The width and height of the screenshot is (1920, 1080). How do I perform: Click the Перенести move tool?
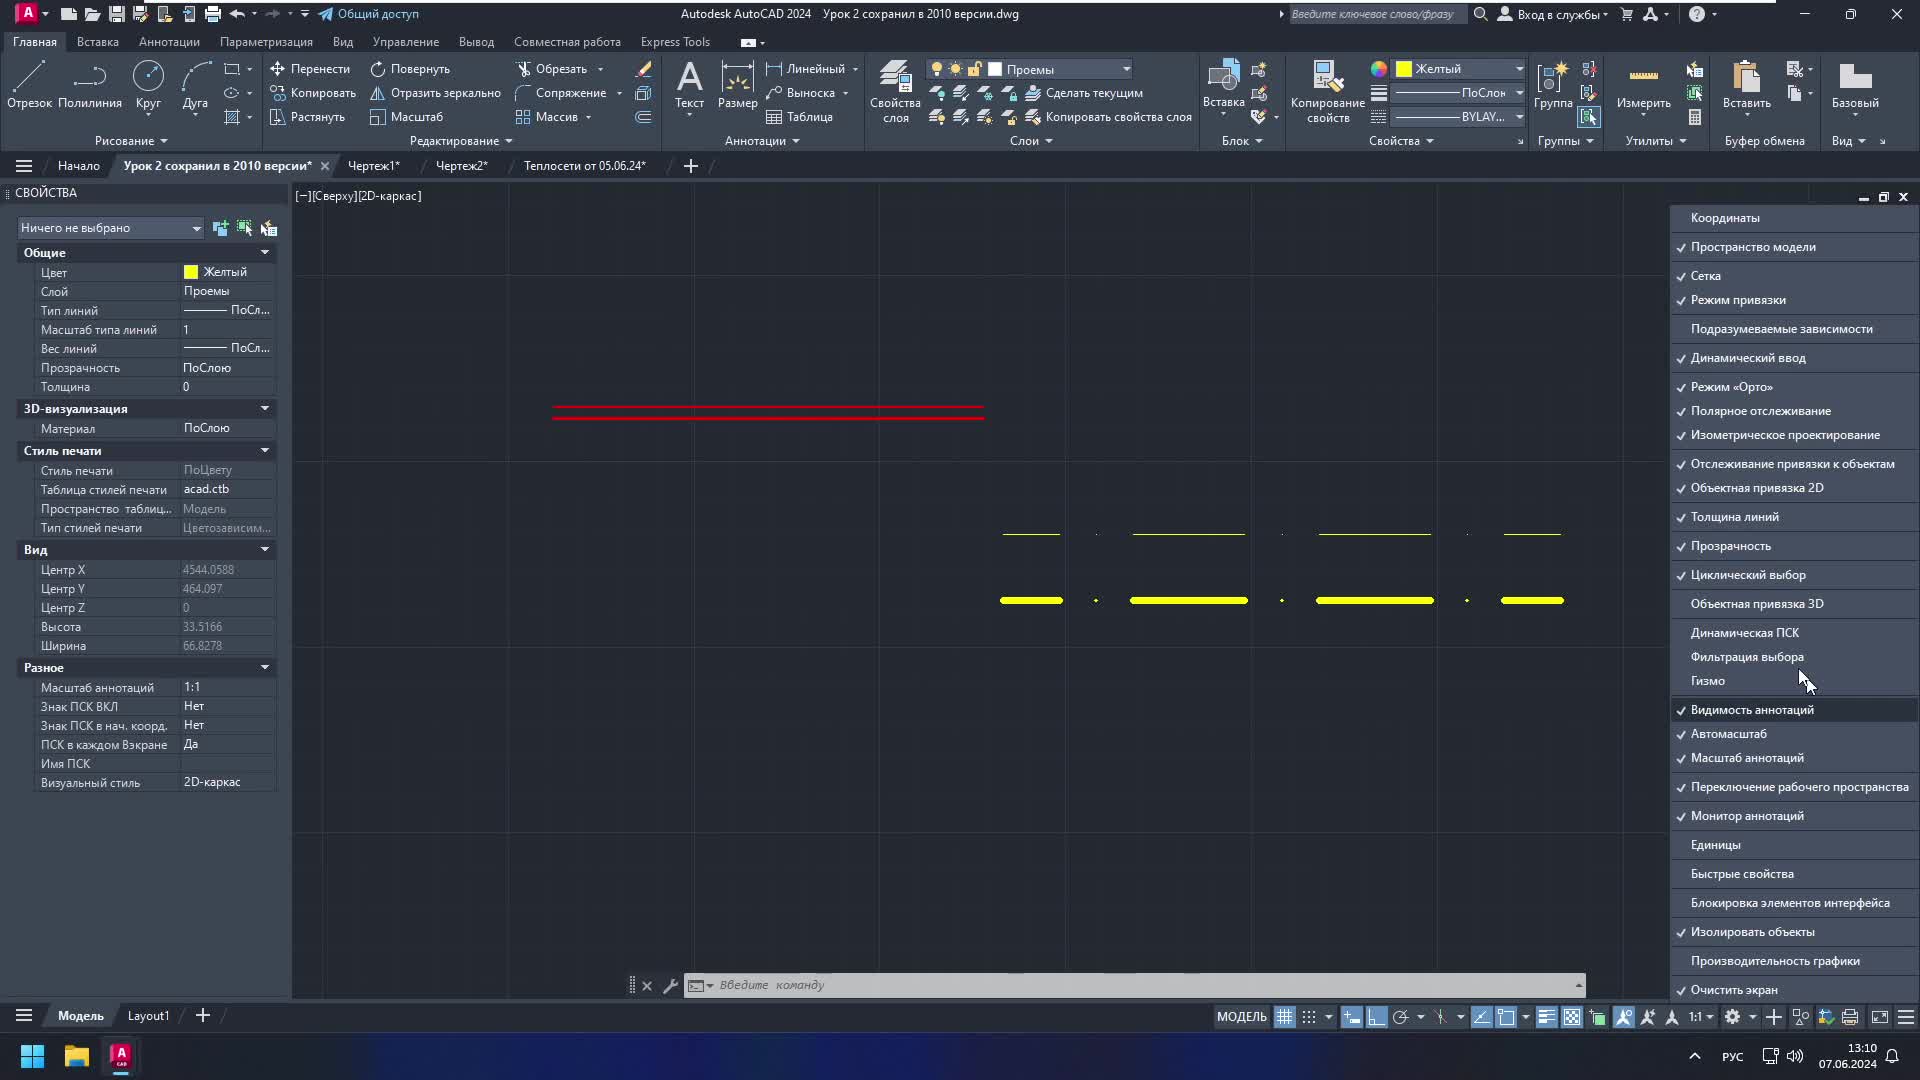click(310, 69)
